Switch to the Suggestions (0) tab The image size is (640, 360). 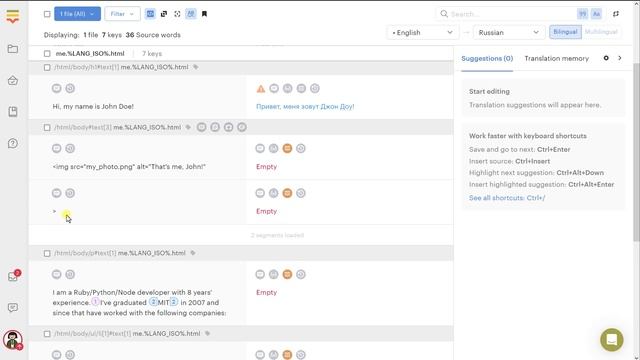pos(487,58)
